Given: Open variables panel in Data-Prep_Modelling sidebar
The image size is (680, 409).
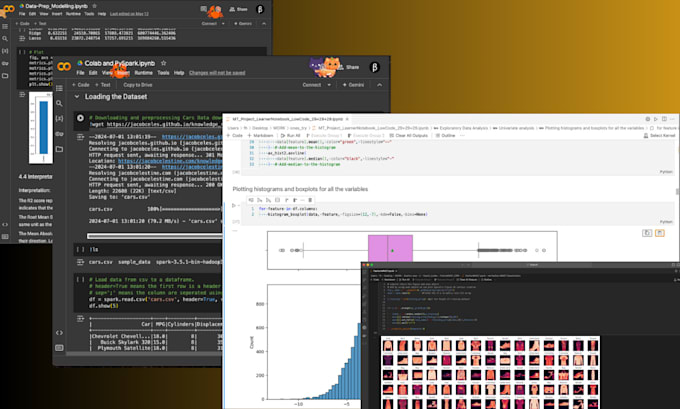Looking at the screenshot, I should pos(5,51).
